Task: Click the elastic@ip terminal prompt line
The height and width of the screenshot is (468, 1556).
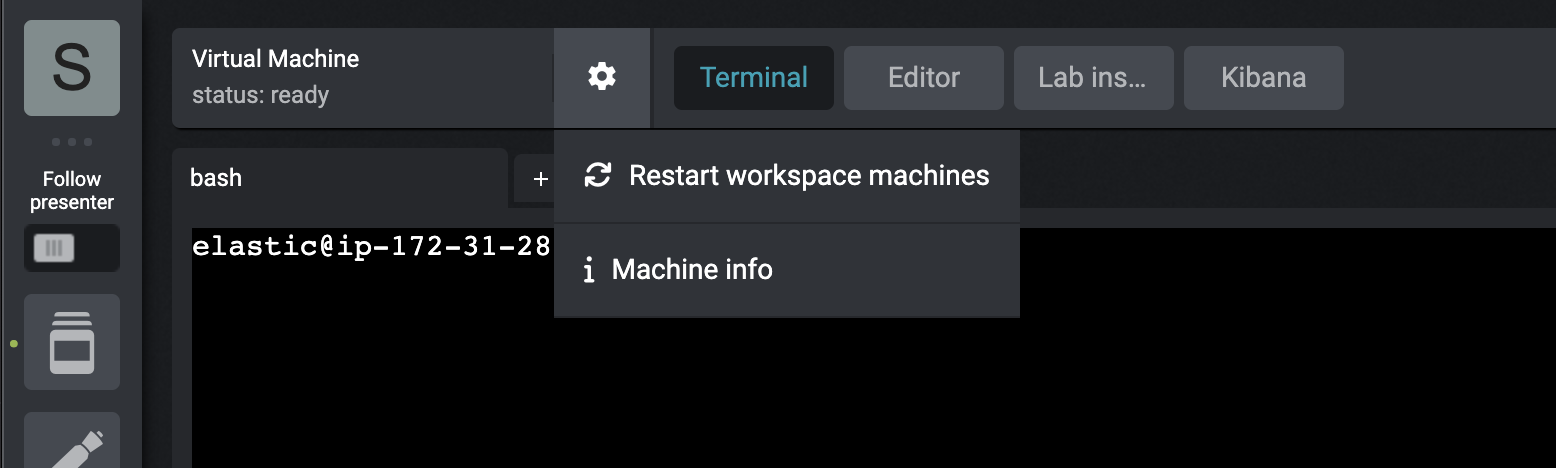Action: coord(372,246)
